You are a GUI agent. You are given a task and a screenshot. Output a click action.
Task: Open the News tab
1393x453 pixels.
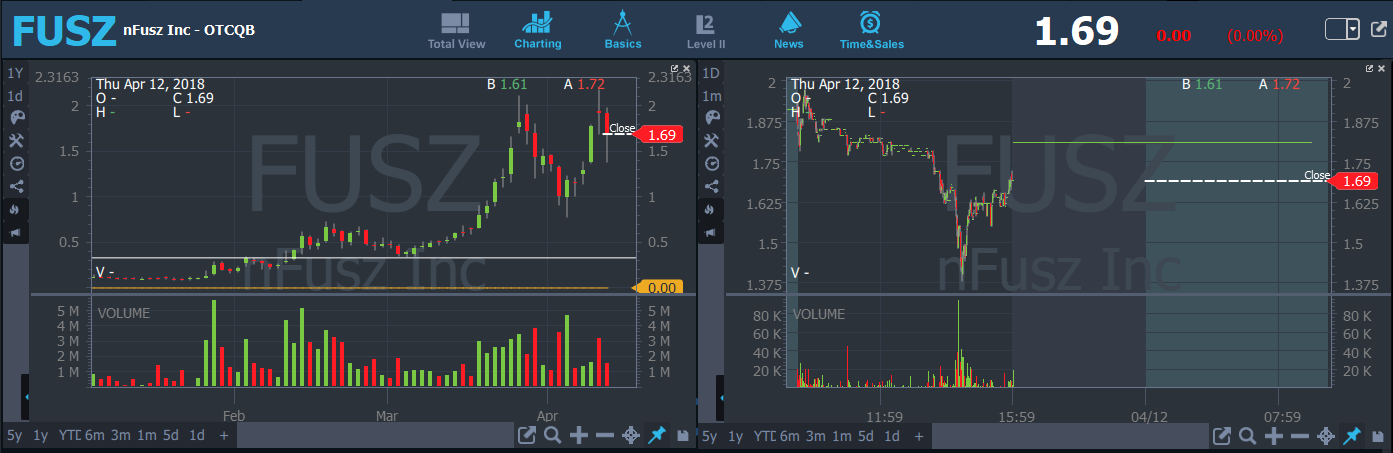point(789,30)
